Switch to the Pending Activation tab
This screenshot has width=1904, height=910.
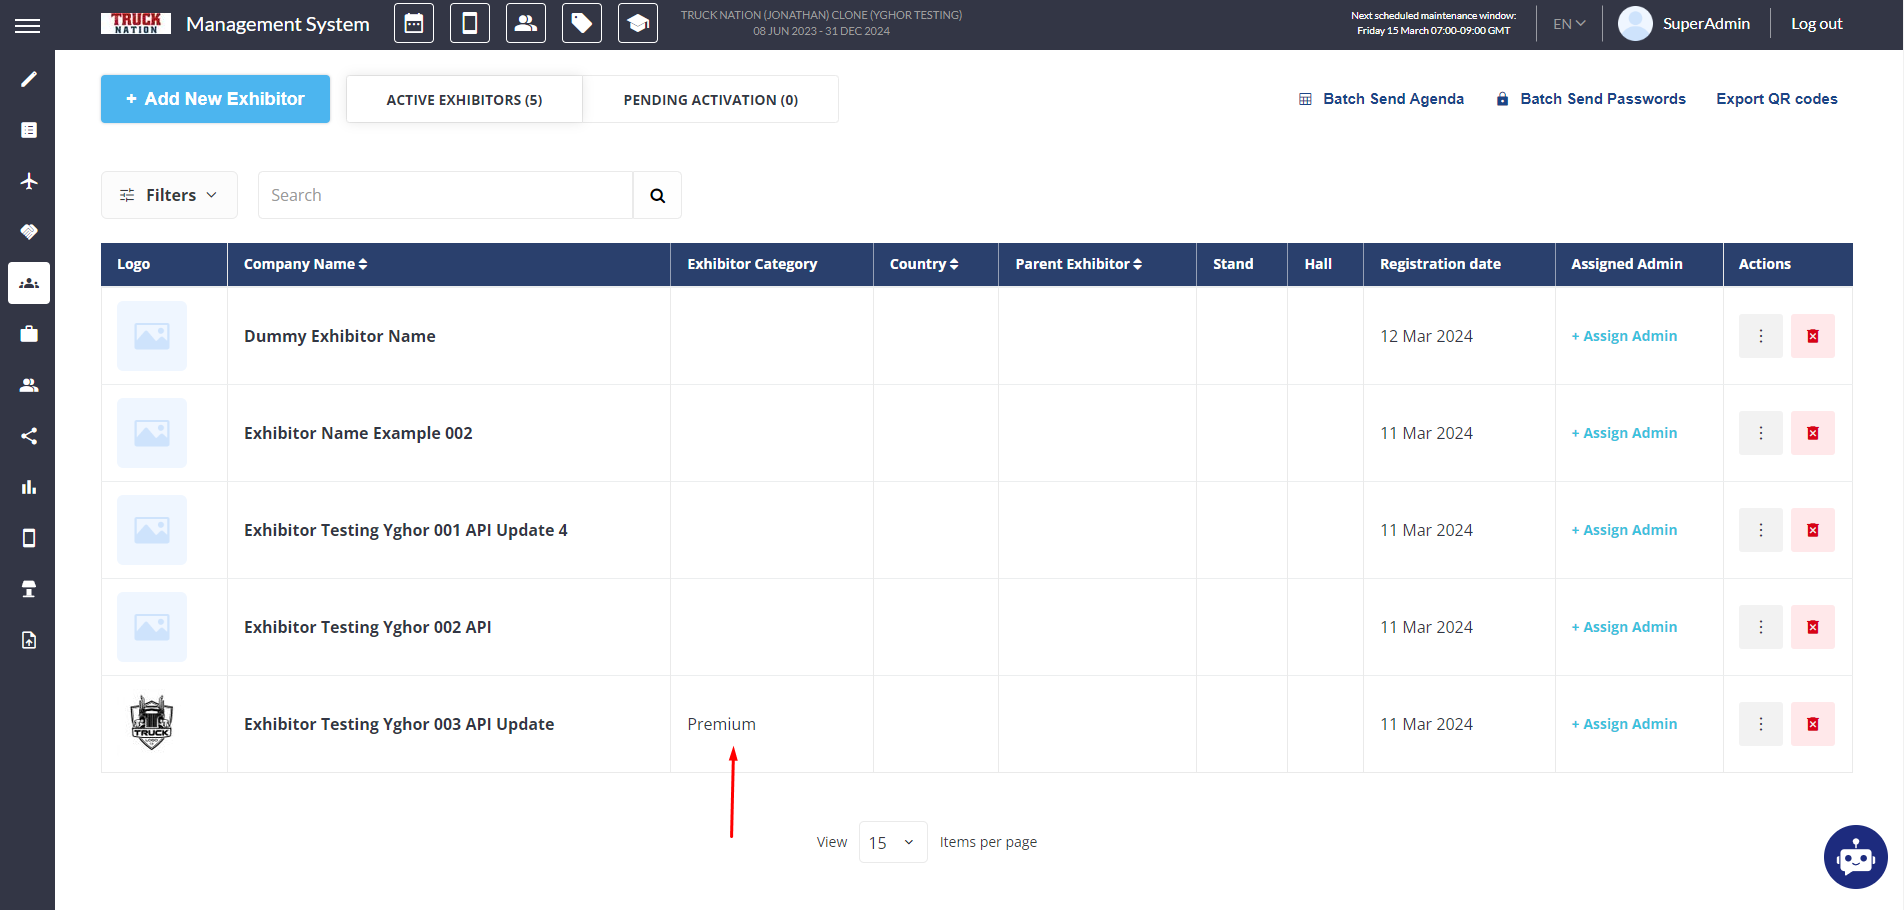pos(710,100)
